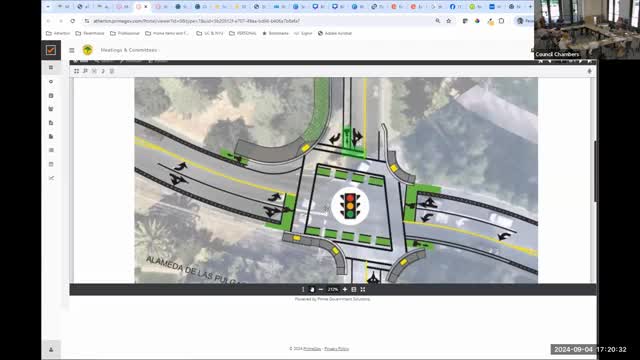Click the fit-to-page icon in bottom toolbar
Screen dimensions: 640x360
click(x=354, y=289)
